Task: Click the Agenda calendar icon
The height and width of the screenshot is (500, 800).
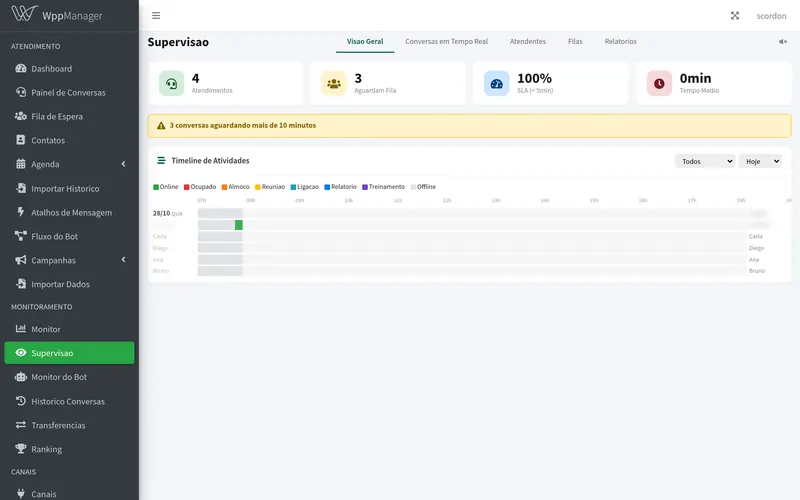Action: click(21, 164)
